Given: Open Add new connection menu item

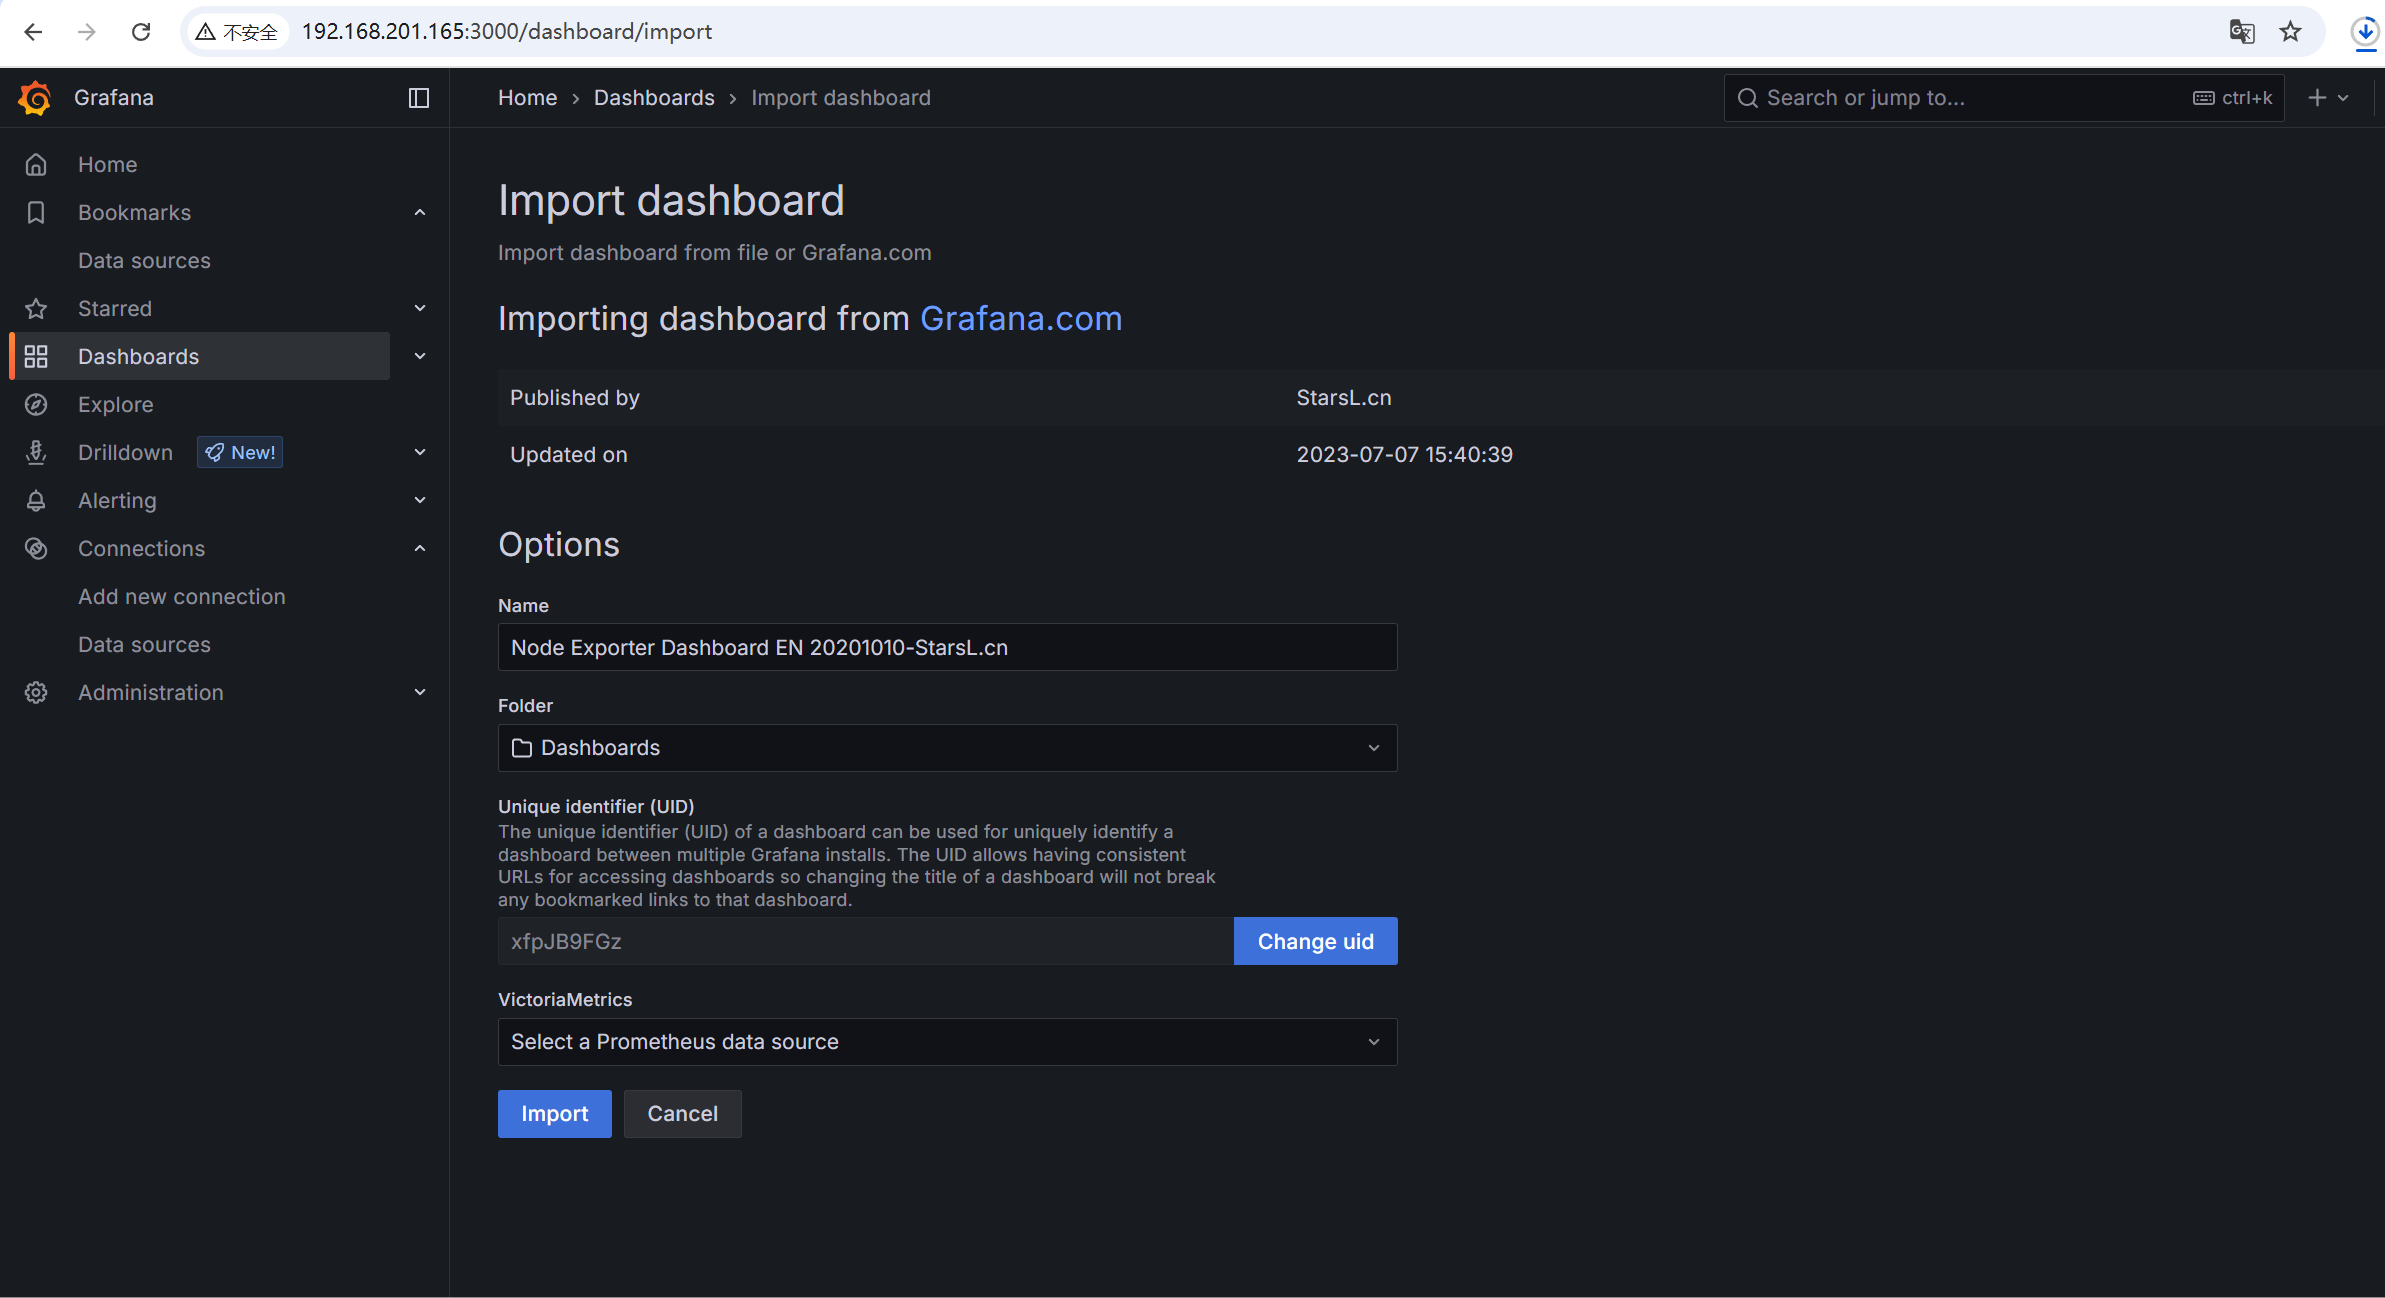Looking at the screenshot, I should click(x=182, y=597).
